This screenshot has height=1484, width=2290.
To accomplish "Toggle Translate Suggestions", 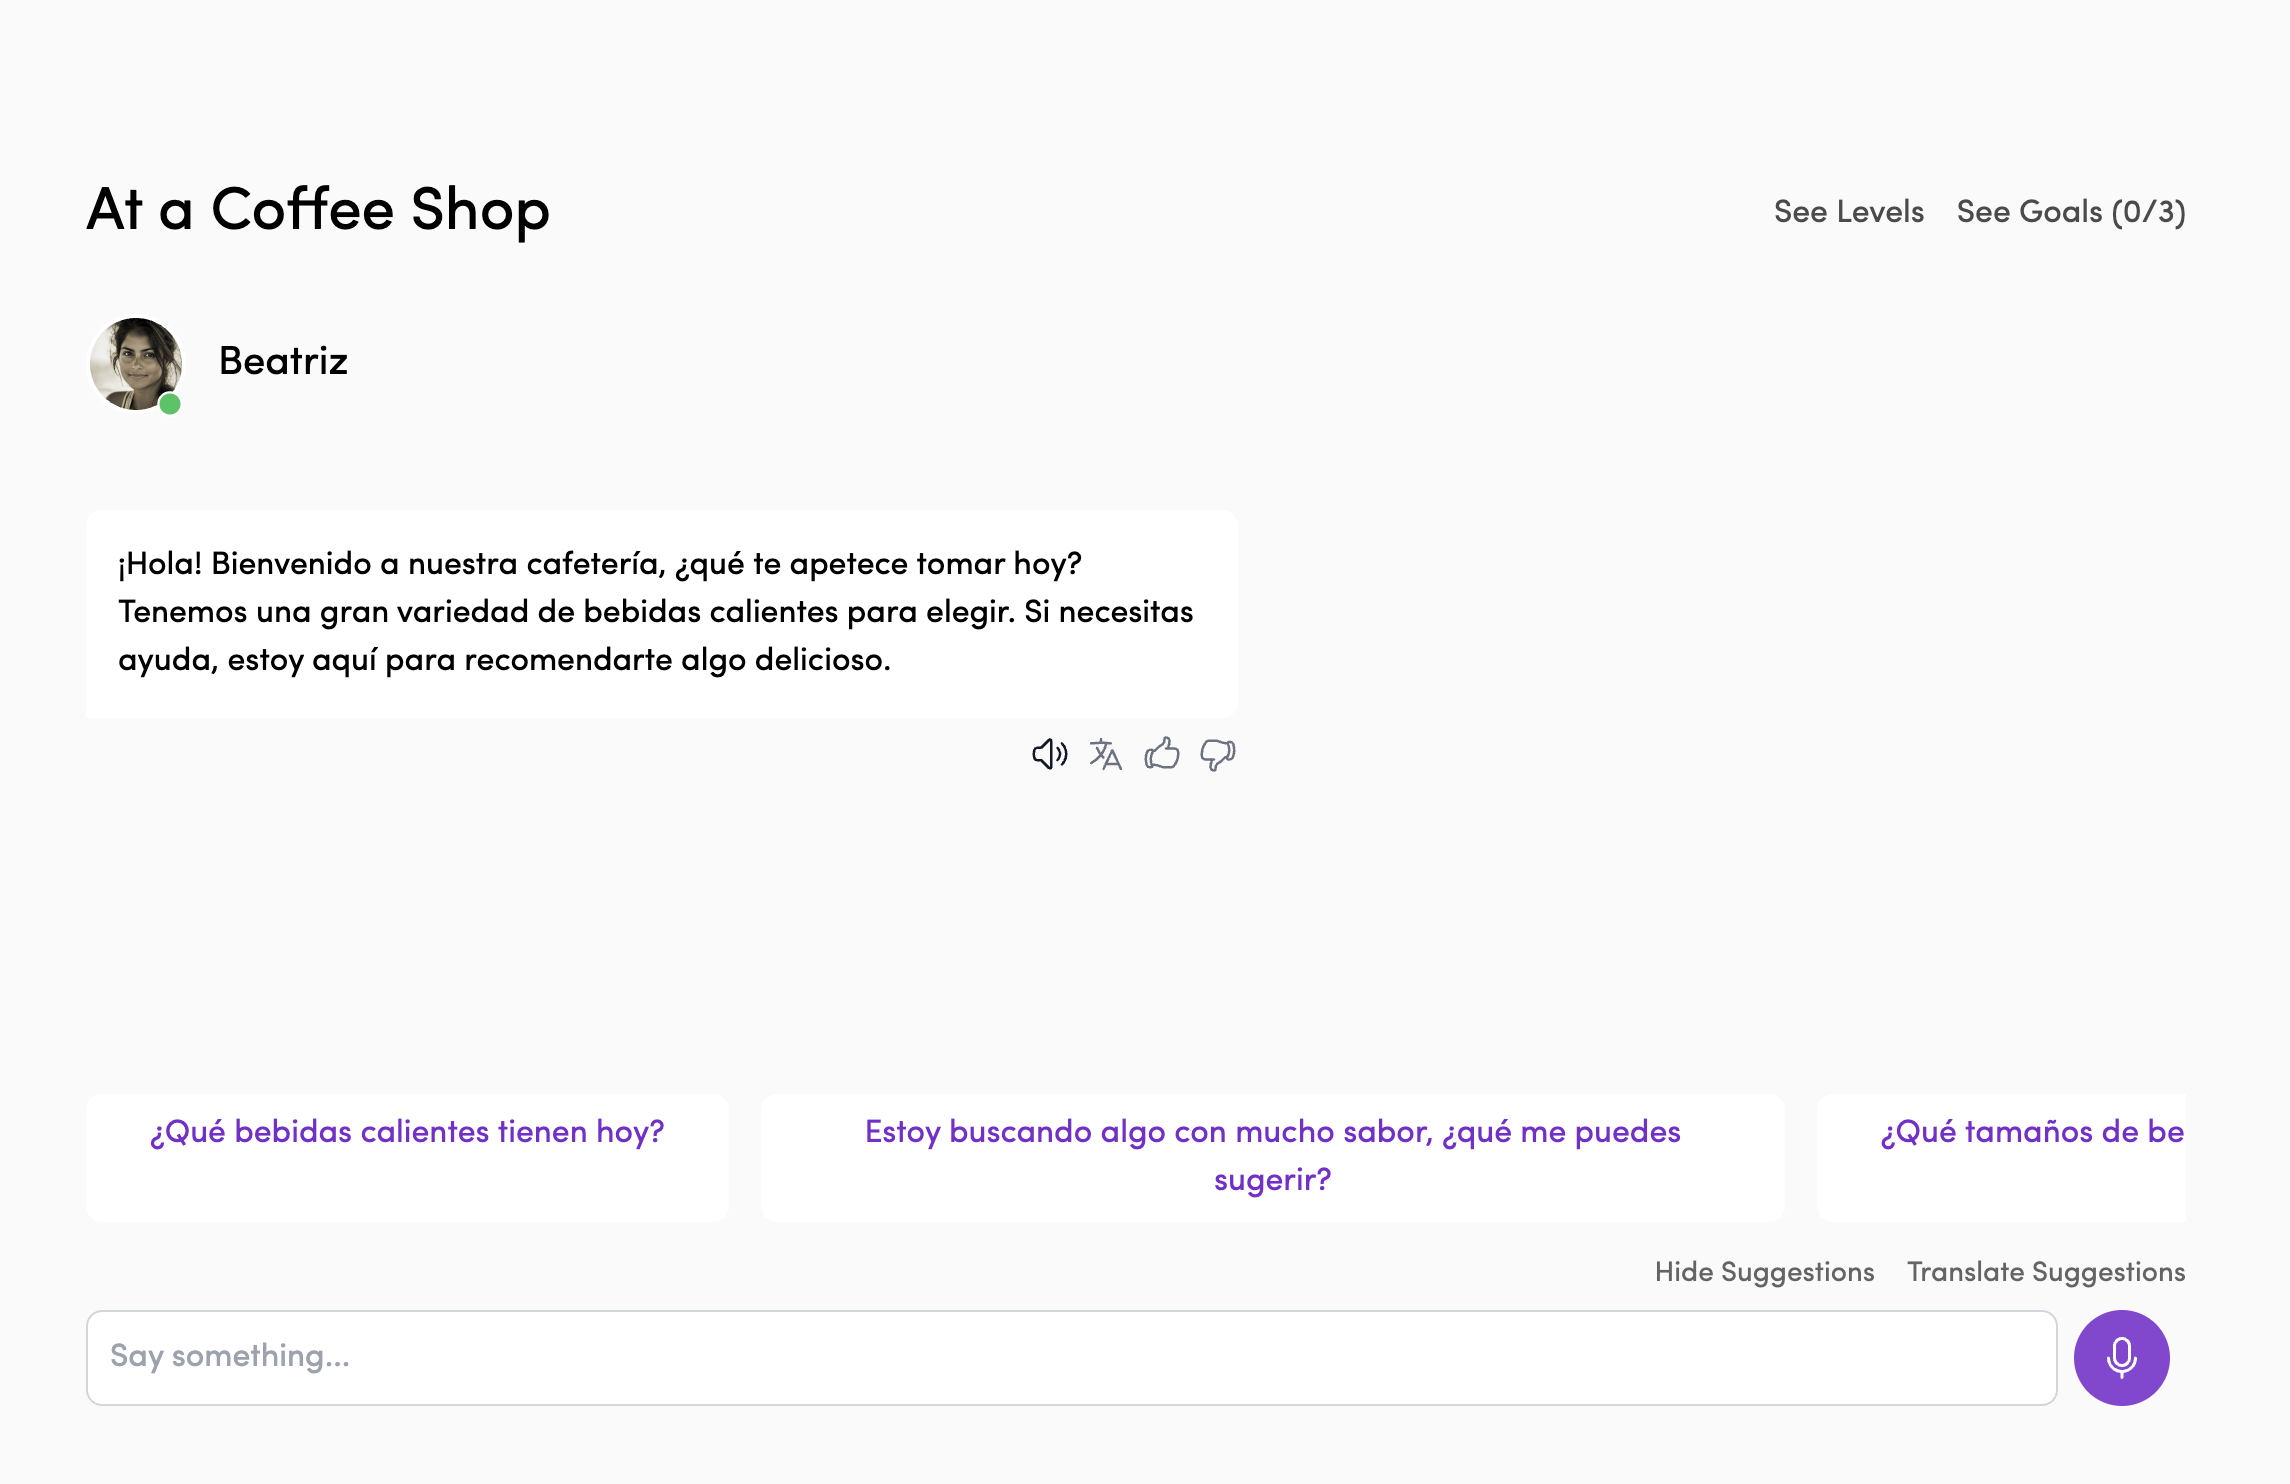I will tap(2045, 1272).
